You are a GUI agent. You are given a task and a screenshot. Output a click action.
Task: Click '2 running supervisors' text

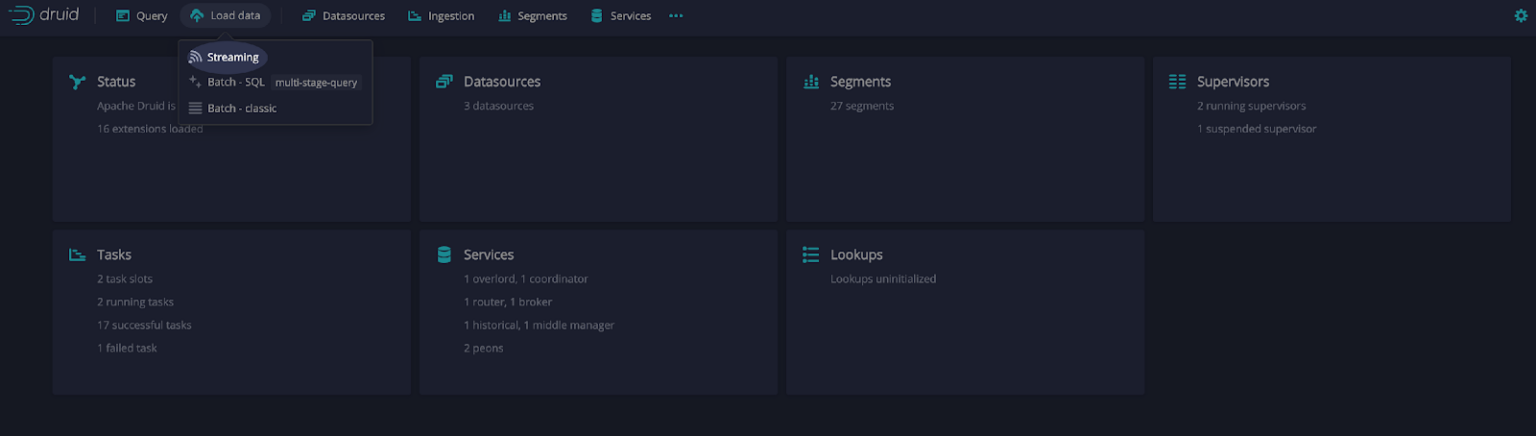[1251, 106]
